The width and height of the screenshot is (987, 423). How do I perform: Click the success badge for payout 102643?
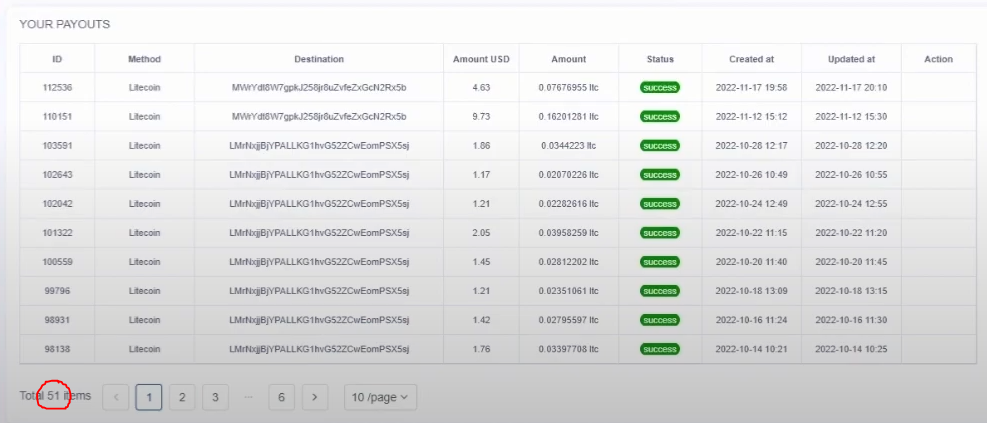pos(660,174)
